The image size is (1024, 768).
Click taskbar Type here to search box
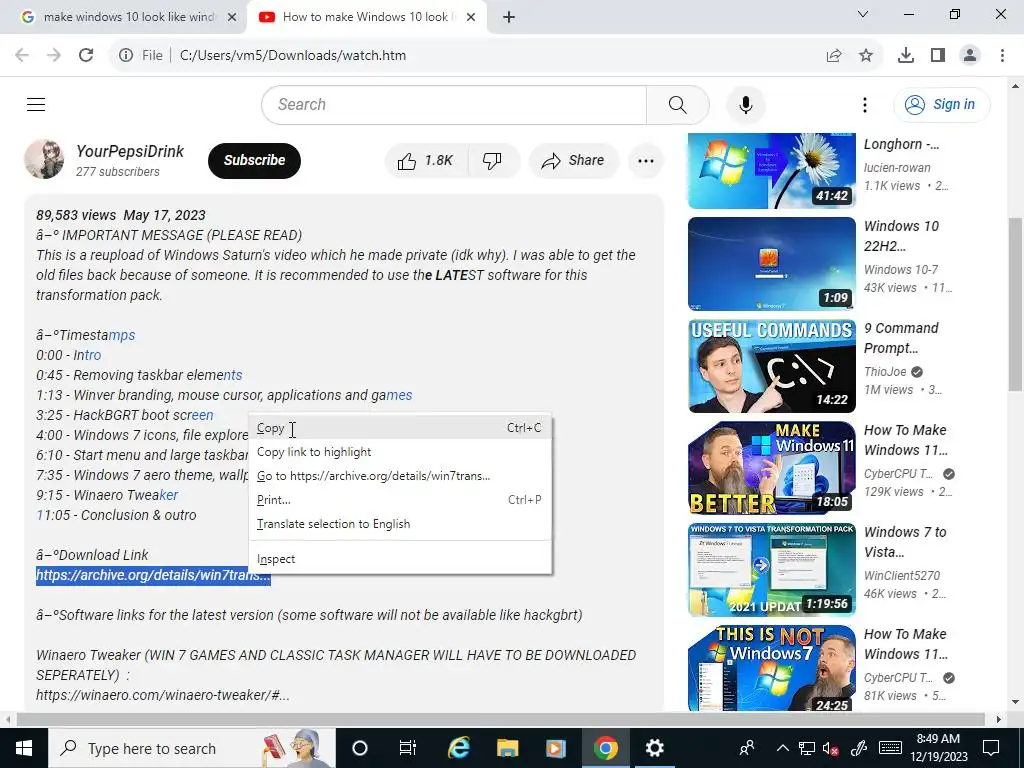point(192,748)
